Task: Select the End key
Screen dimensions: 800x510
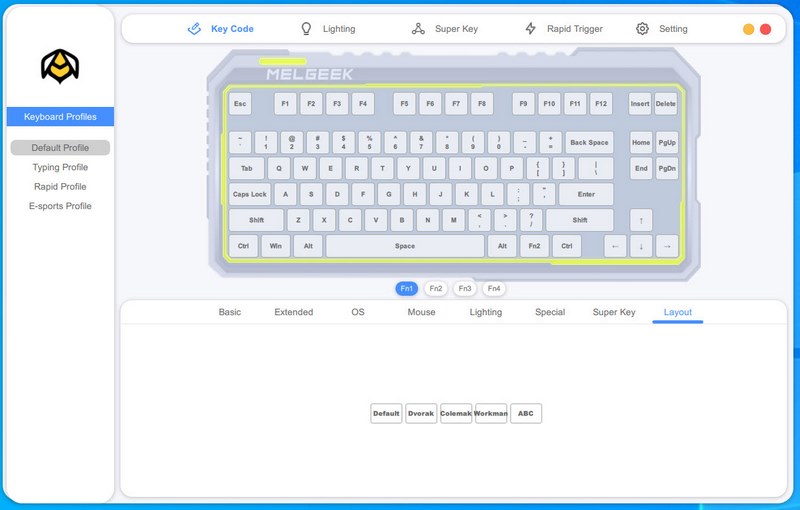Action: [x=641, y=168]
